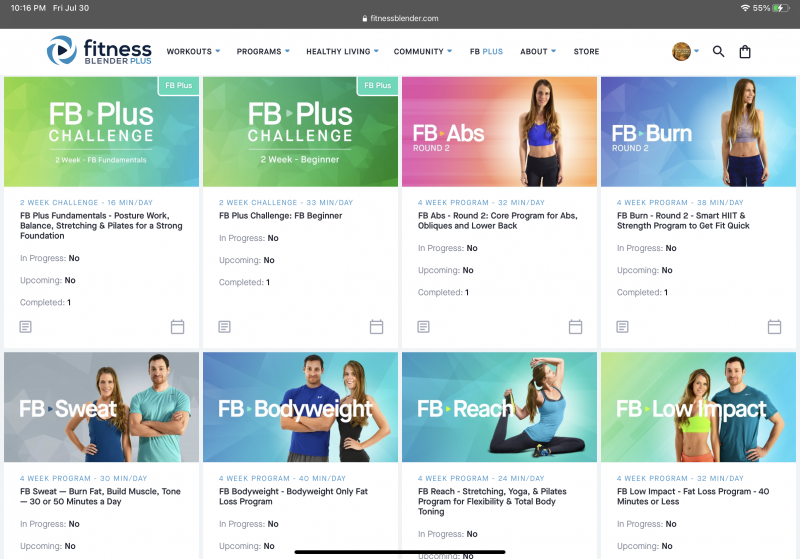
Task: Open the site search magnifier icon
Action: 718,52
